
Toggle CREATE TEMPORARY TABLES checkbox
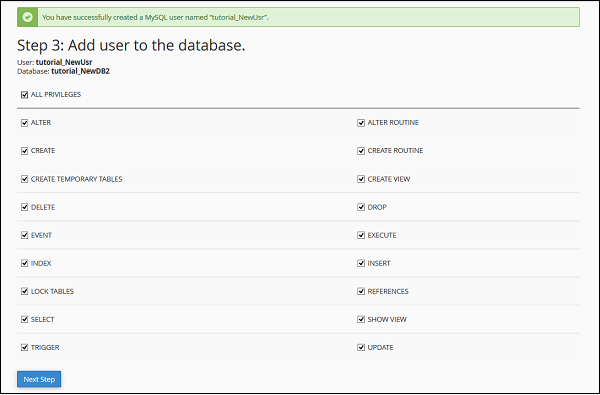tap(24, 179)
